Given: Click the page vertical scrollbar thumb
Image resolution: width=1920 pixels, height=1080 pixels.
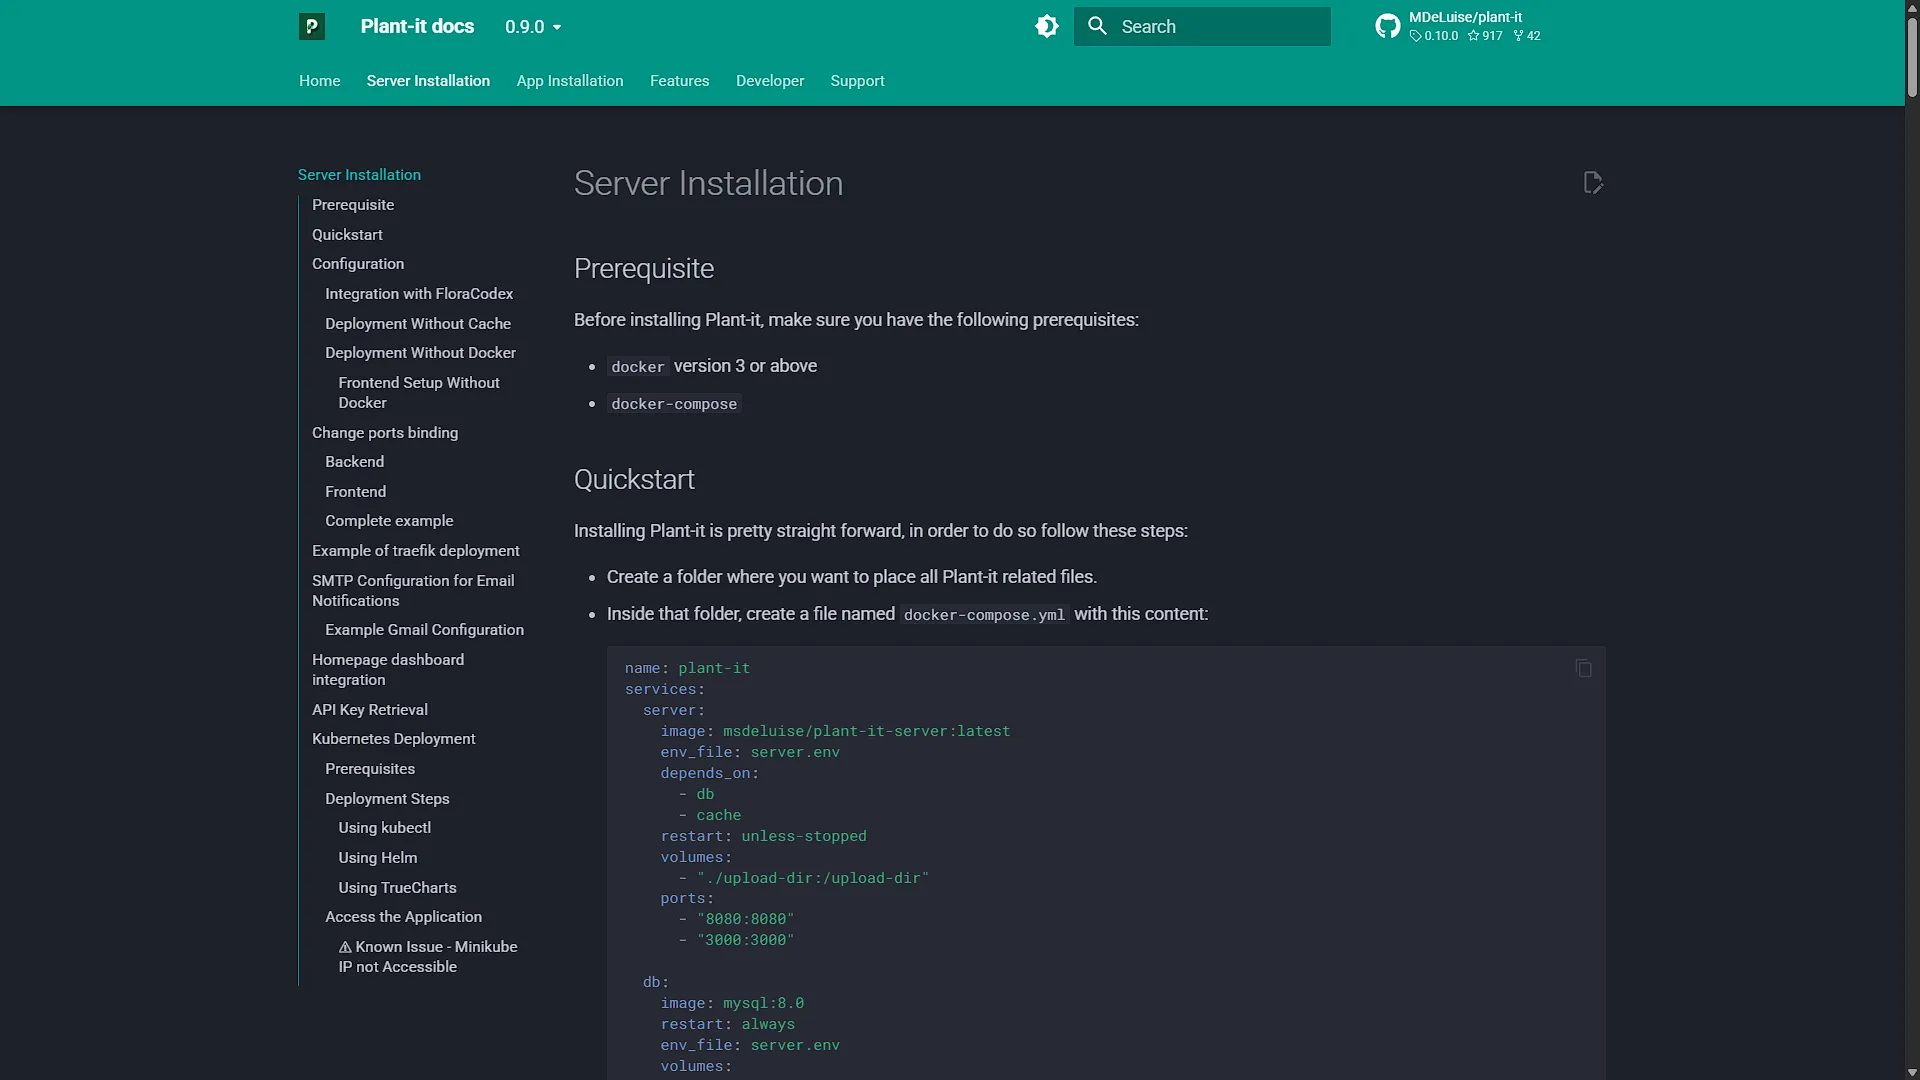Looking at the screenshot, I should pyautogui.click(x=1912, y=57).
